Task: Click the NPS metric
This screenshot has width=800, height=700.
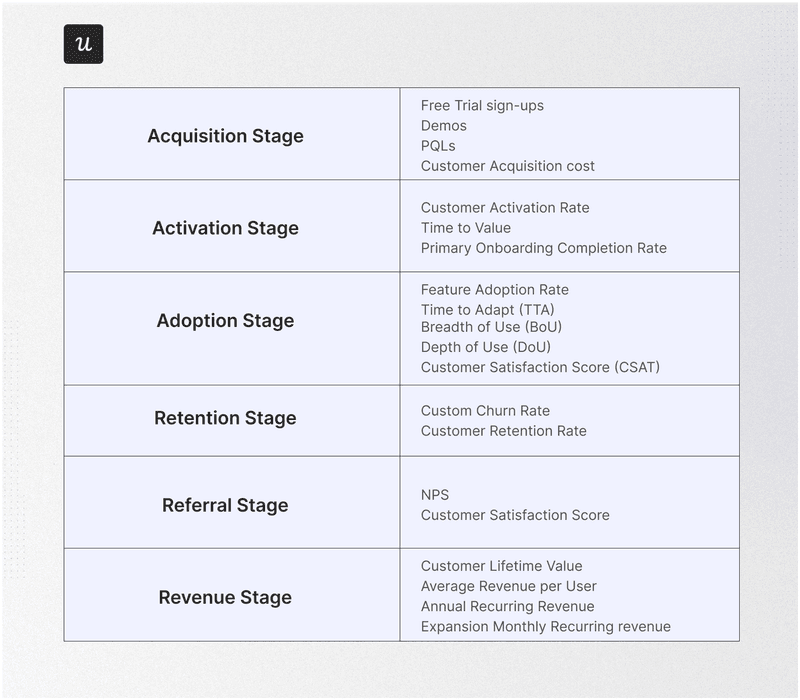Action: [435, 495]
